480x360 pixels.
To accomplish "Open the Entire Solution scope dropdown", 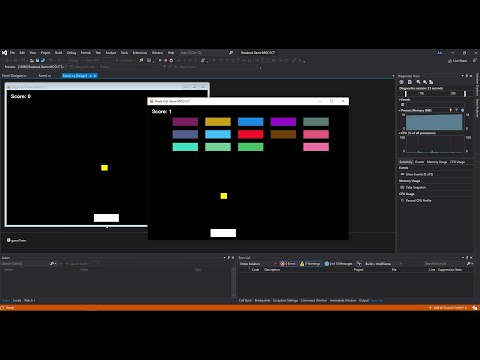I will (258, 264).
